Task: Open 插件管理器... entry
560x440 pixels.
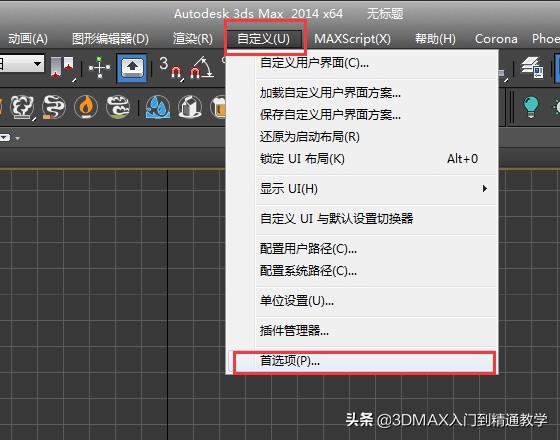Action: tap(362, 331)
